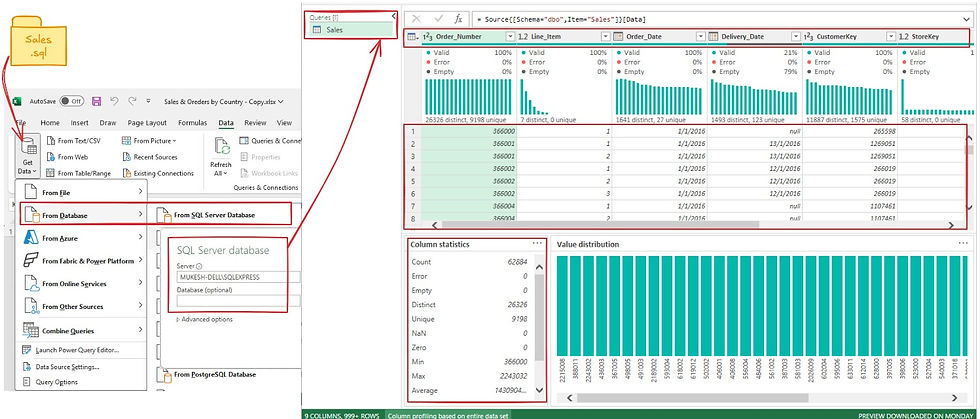Expand the formula bar chevron

[x=966, y=18]
